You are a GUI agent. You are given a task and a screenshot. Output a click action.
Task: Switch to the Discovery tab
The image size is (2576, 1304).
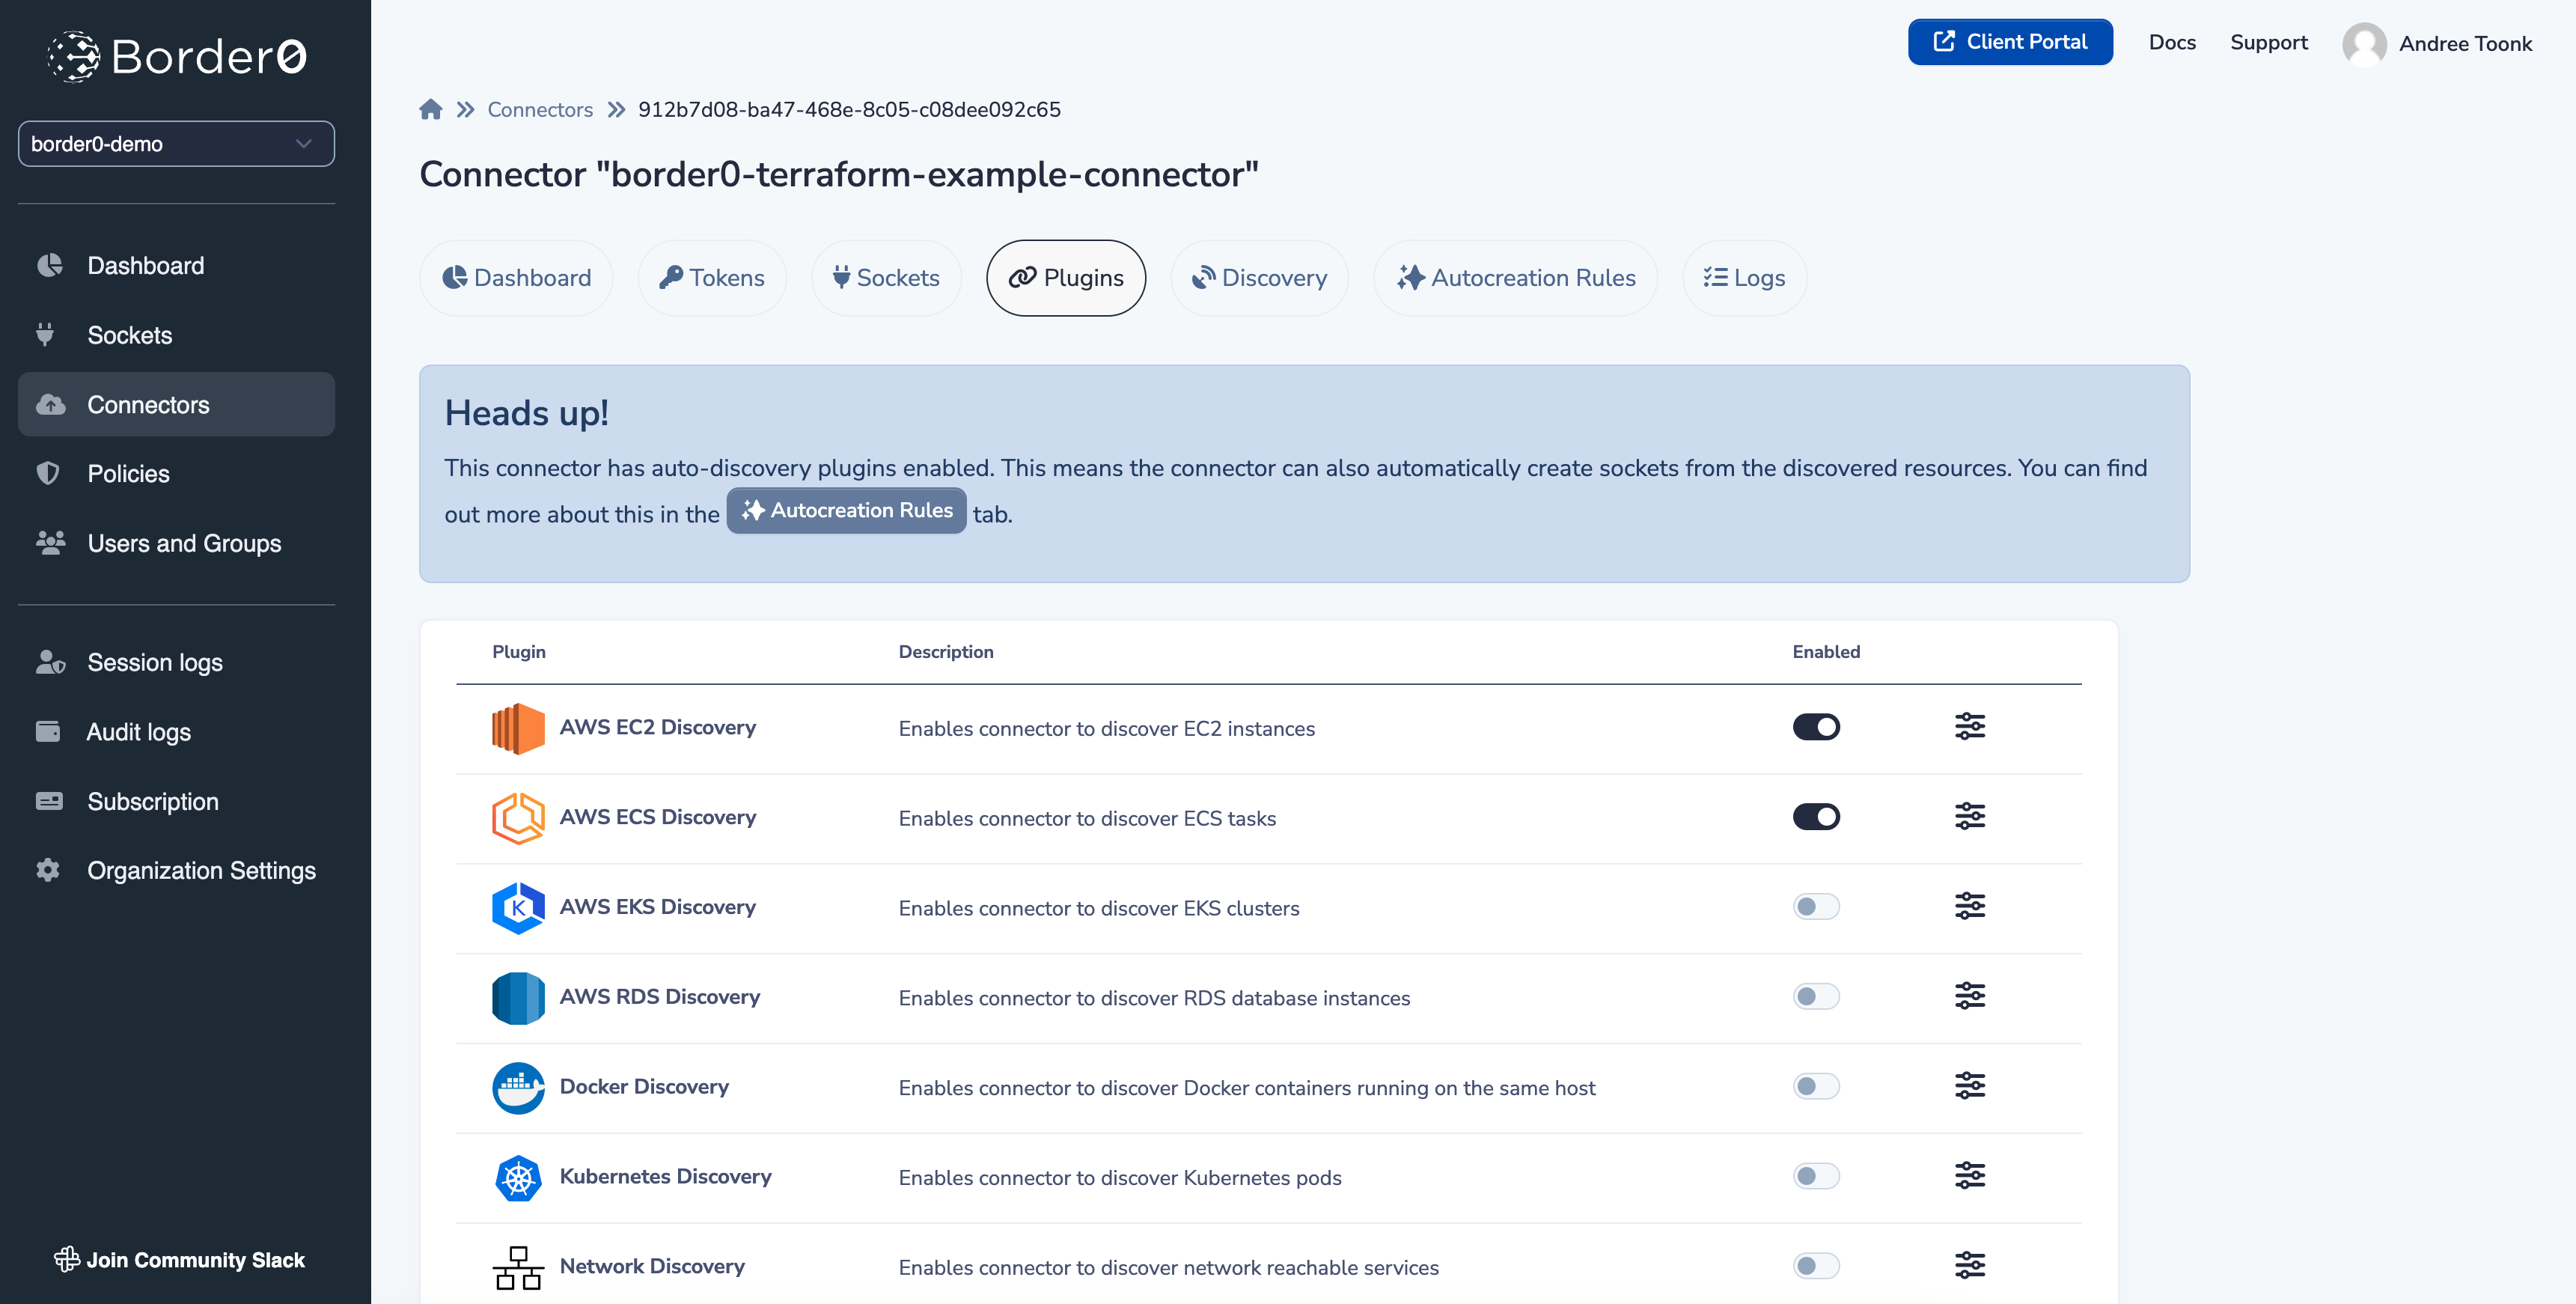pyautogui.click(x=1259, y=278)
